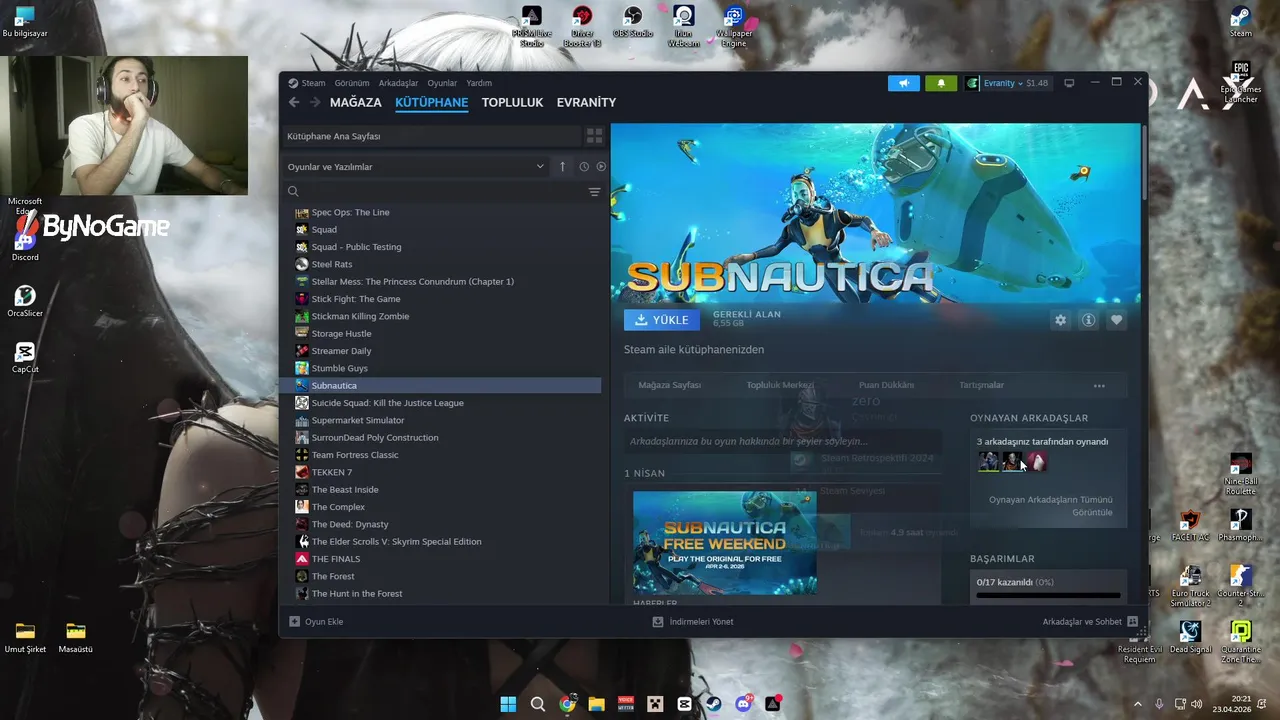The image size is (1280, 720).
Task: Click Kütüphane Ana Sayfası button
Action: (x=431, y=136)
